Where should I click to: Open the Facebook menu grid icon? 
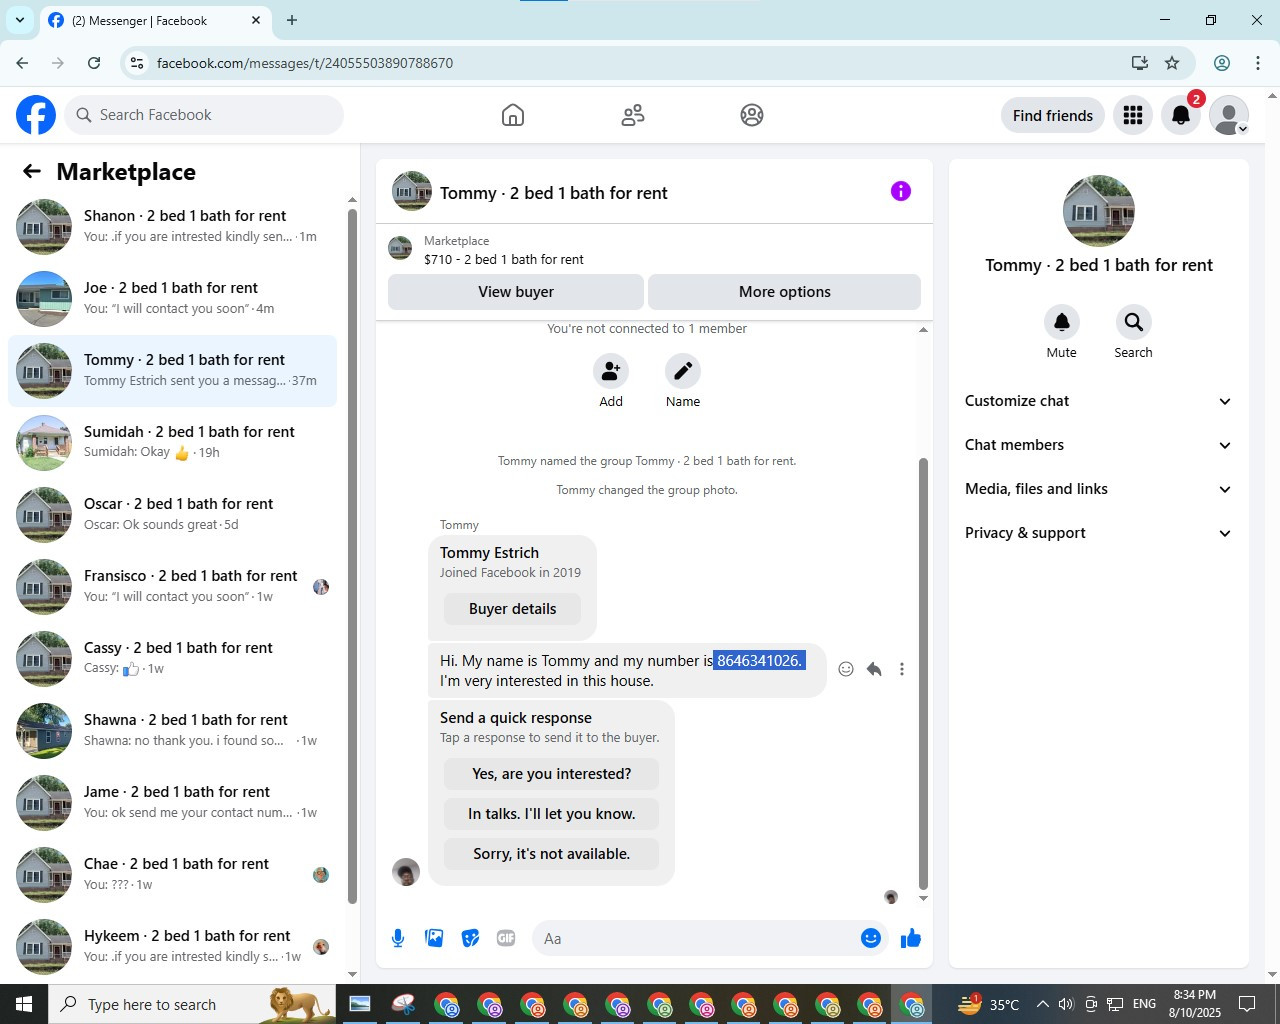tap(1133, 115)
